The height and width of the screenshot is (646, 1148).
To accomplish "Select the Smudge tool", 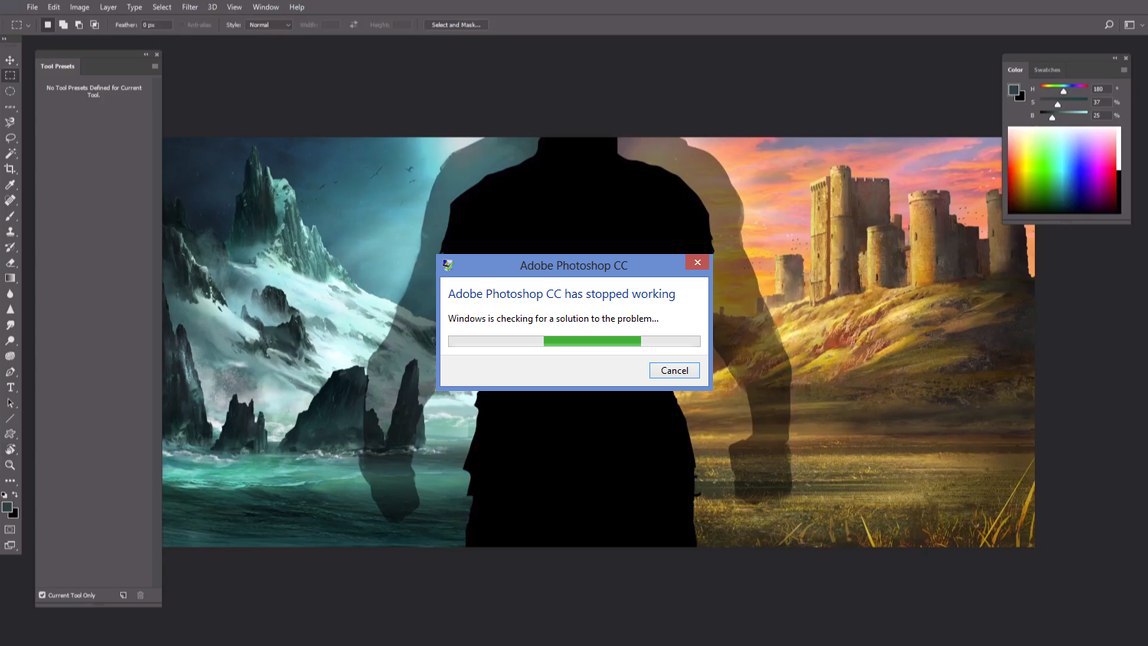I will click(x=10, y=325).
